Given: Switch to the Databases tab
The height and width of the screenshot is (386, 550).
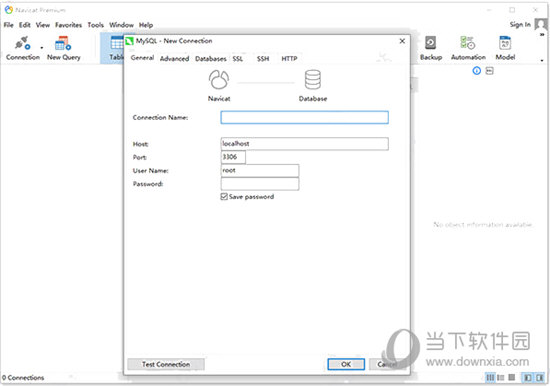Looking at the screenshot, I should point(210,59).
